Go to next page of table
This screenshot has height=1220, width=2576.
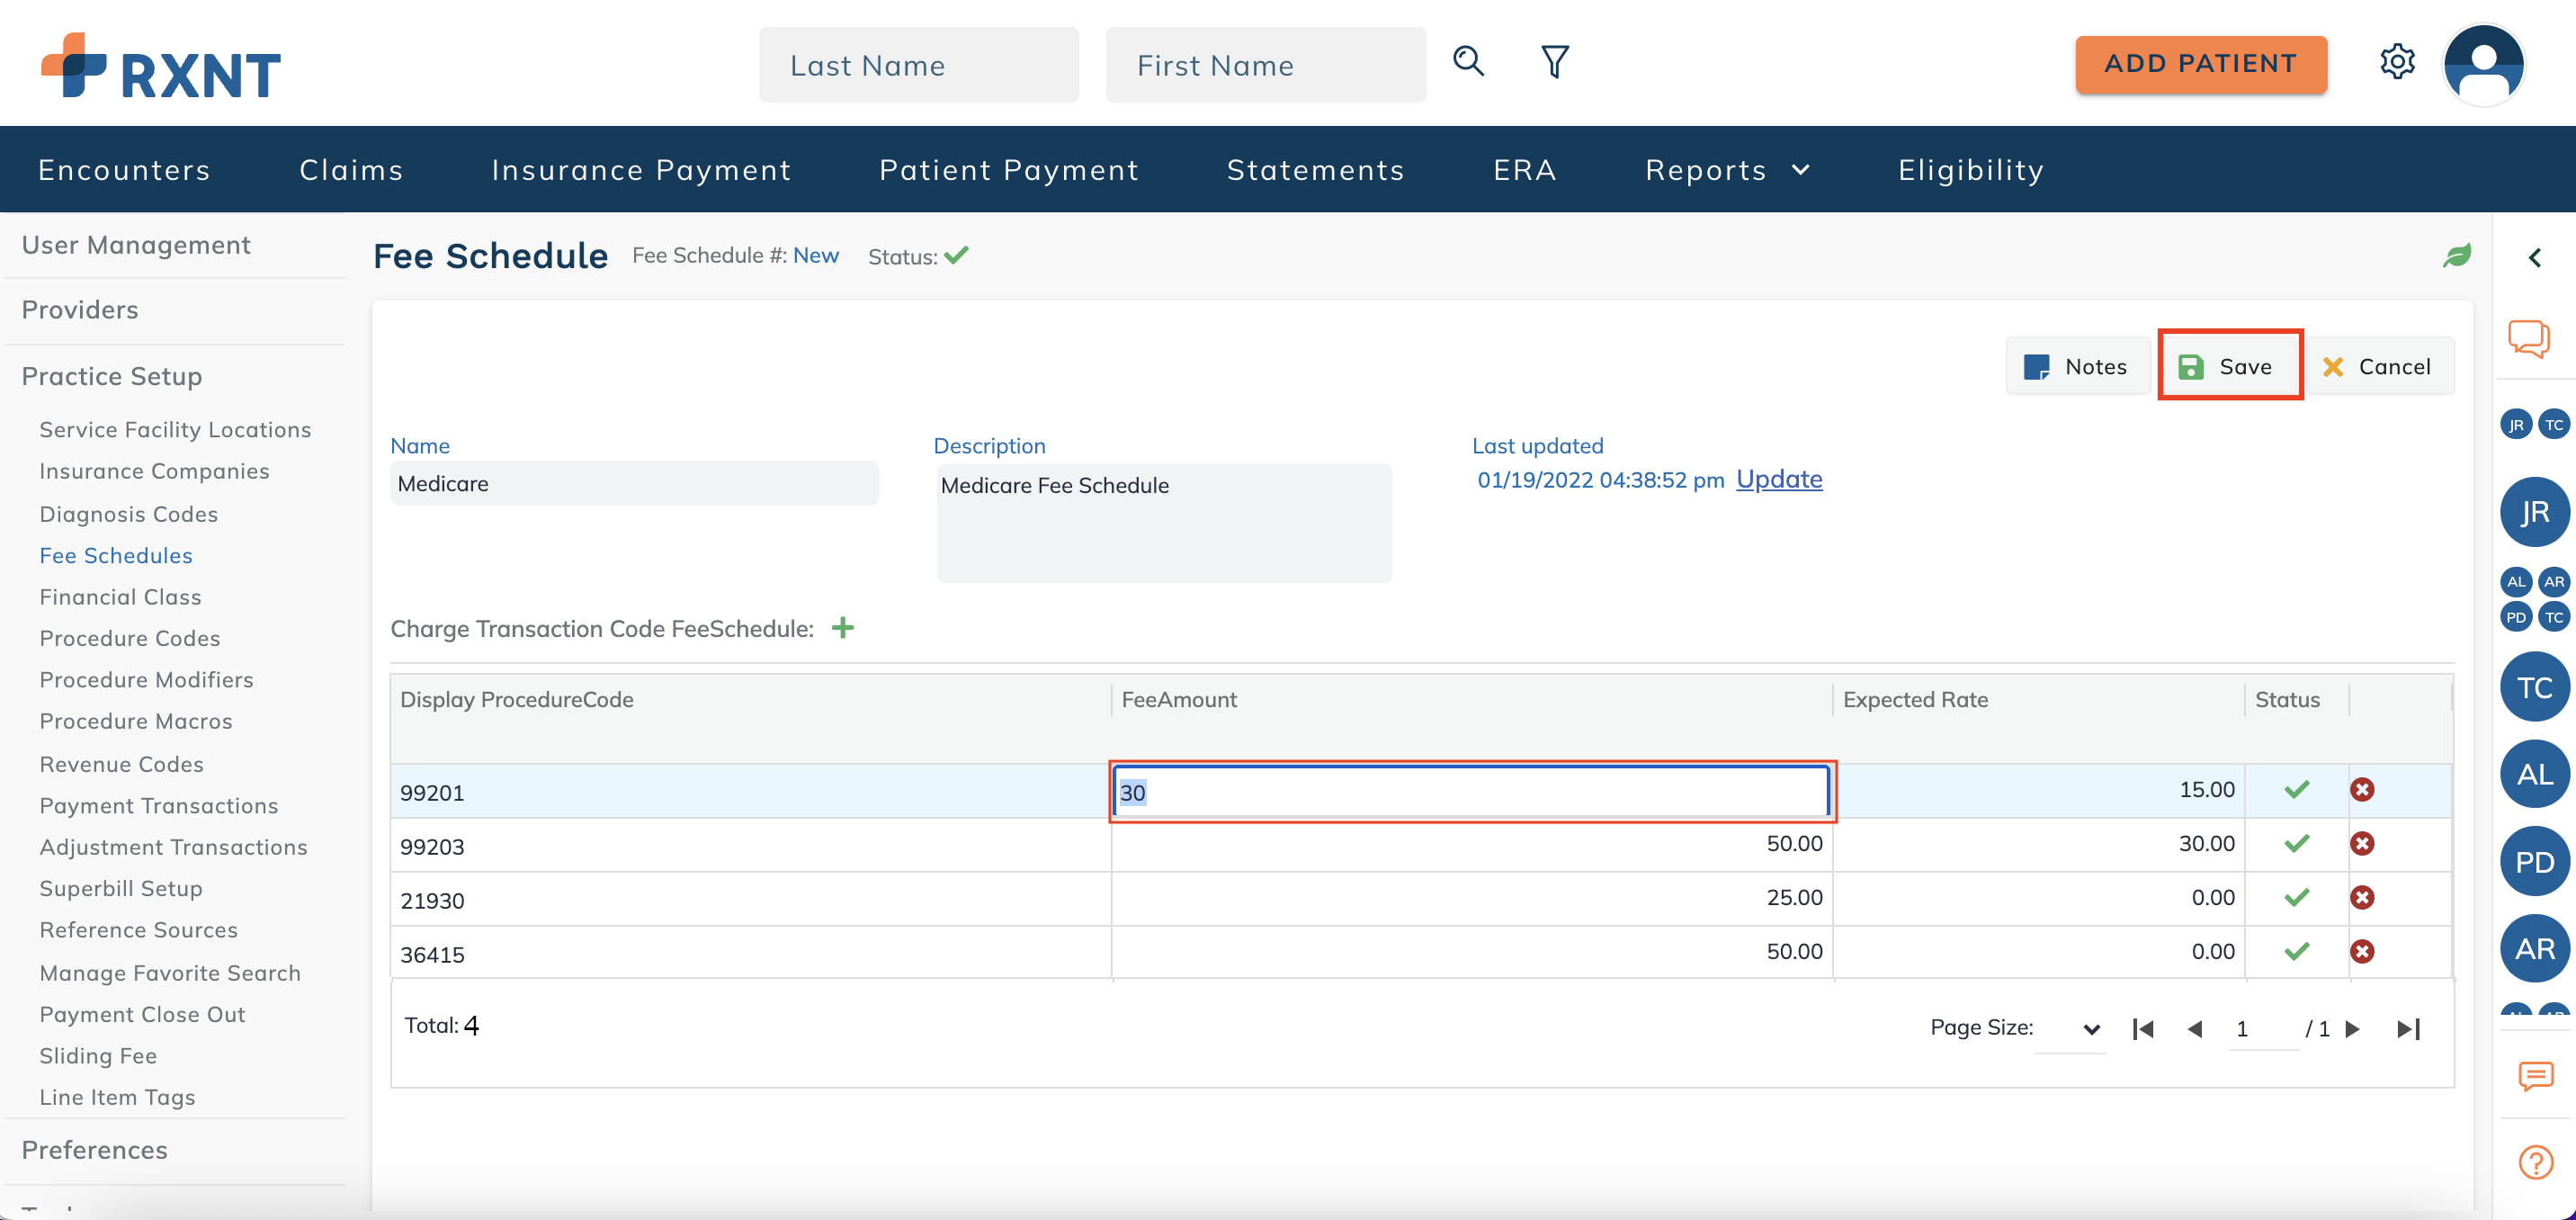click(2353, 1029)
